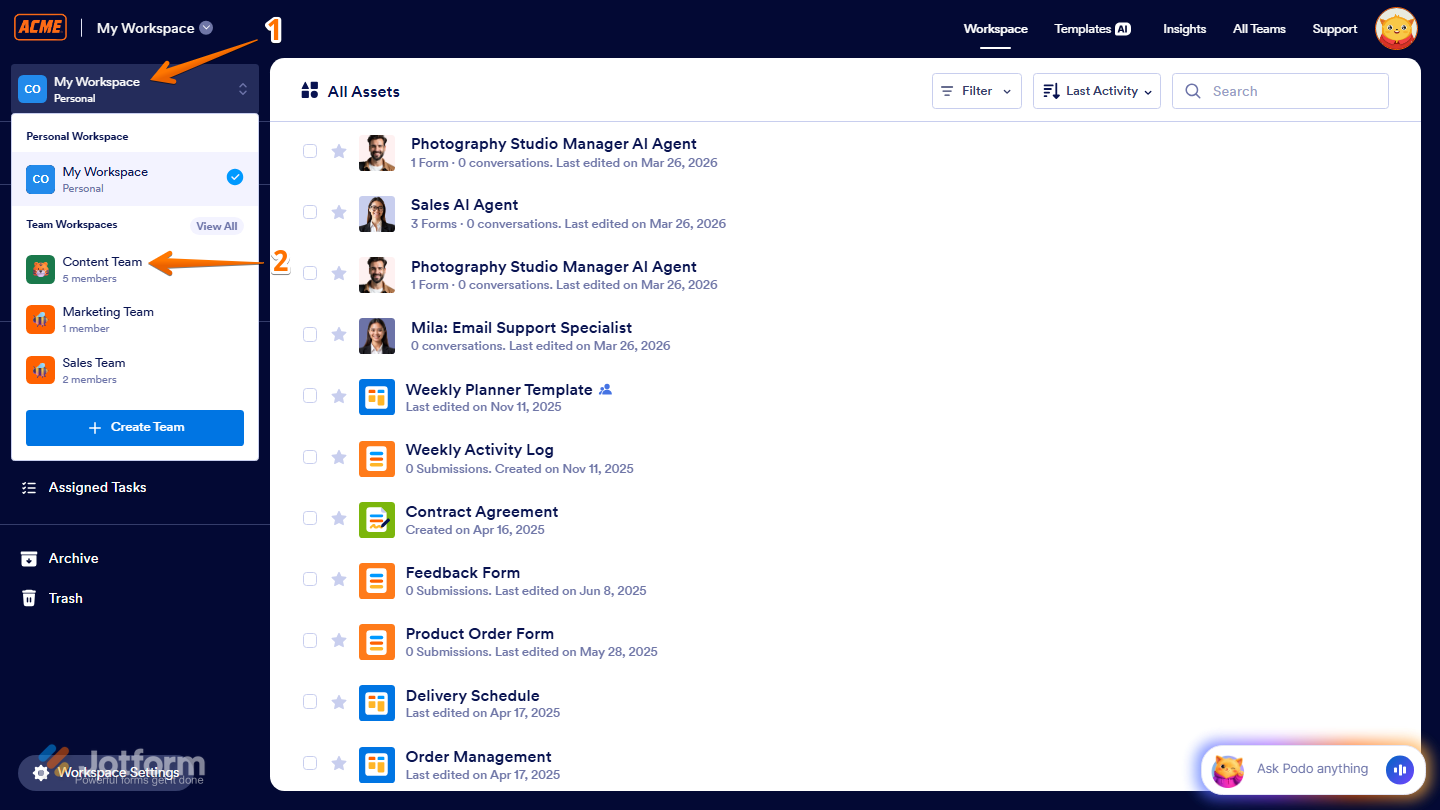
Task: Star the Feedback Form as favorite
Action: pyautogui.click(x=339, y=579)
